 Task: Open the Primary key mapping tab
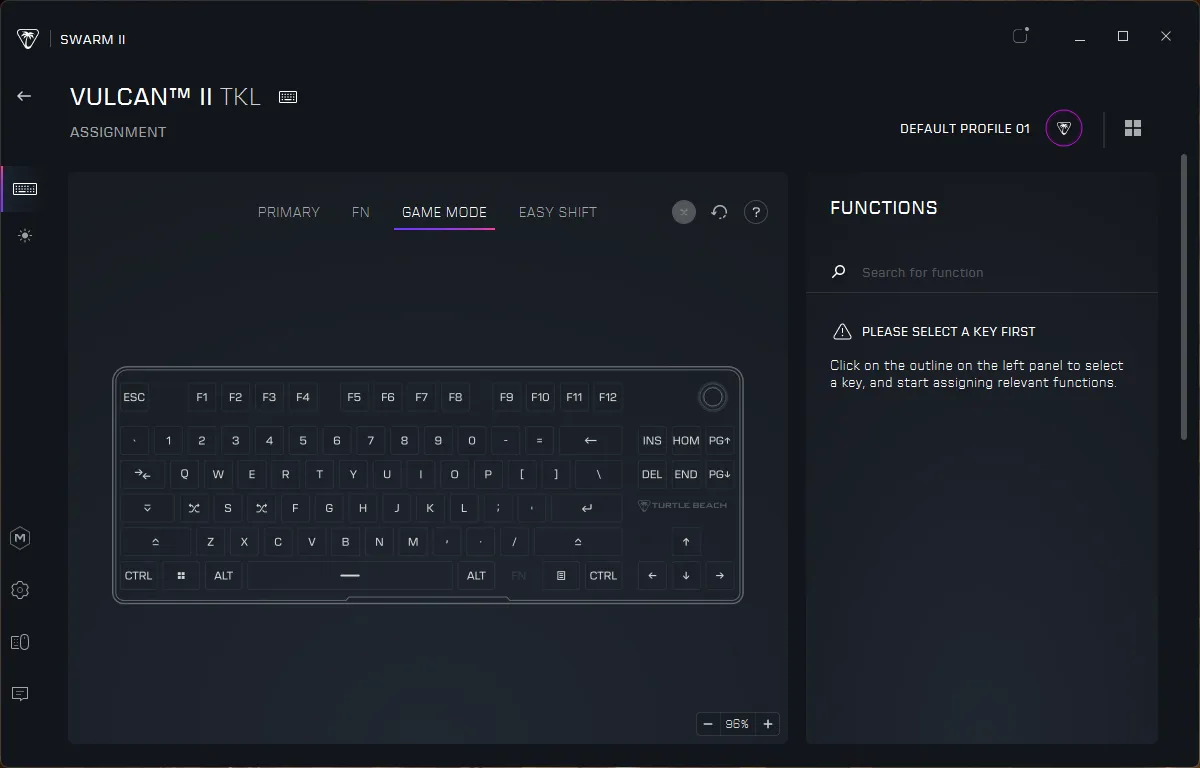point(288,212)
